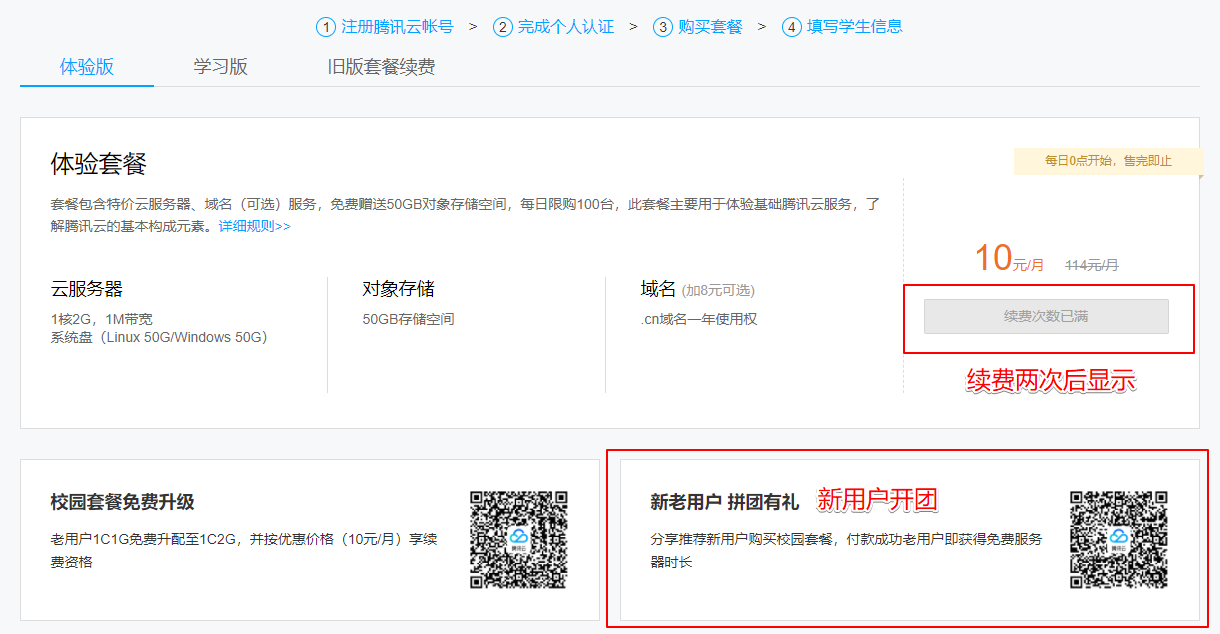The width and height of the screenshot is (1220, 634).
Task: Click the 体验套餐 heading
Action: (99, 164)
